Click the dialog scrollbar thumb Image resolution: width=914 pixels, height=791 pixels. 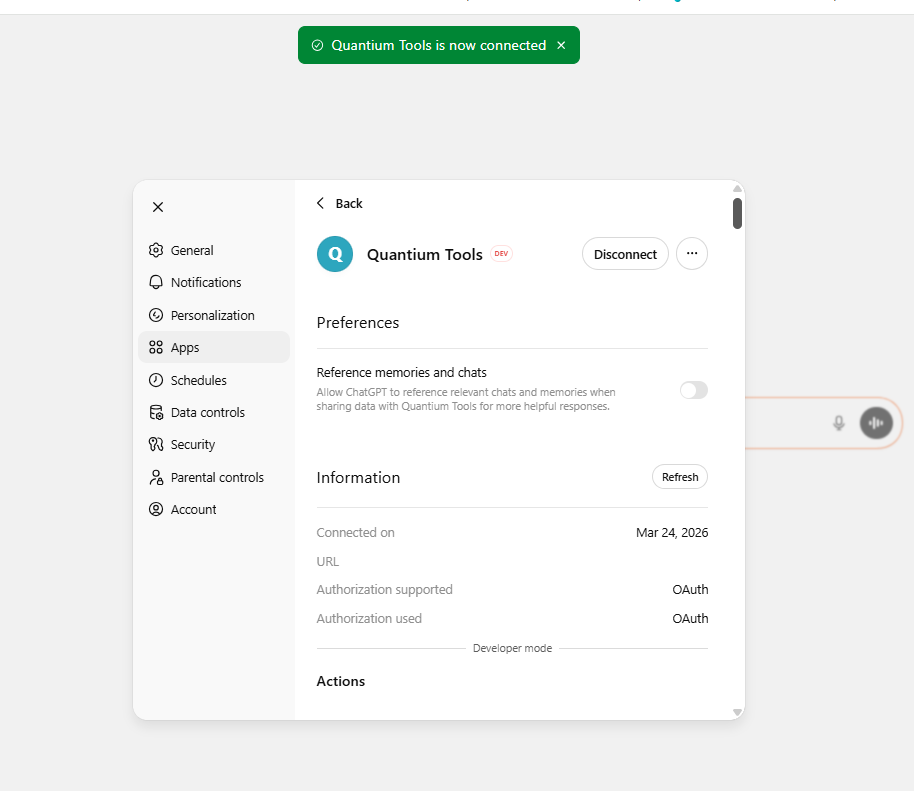tap(737, 213)
